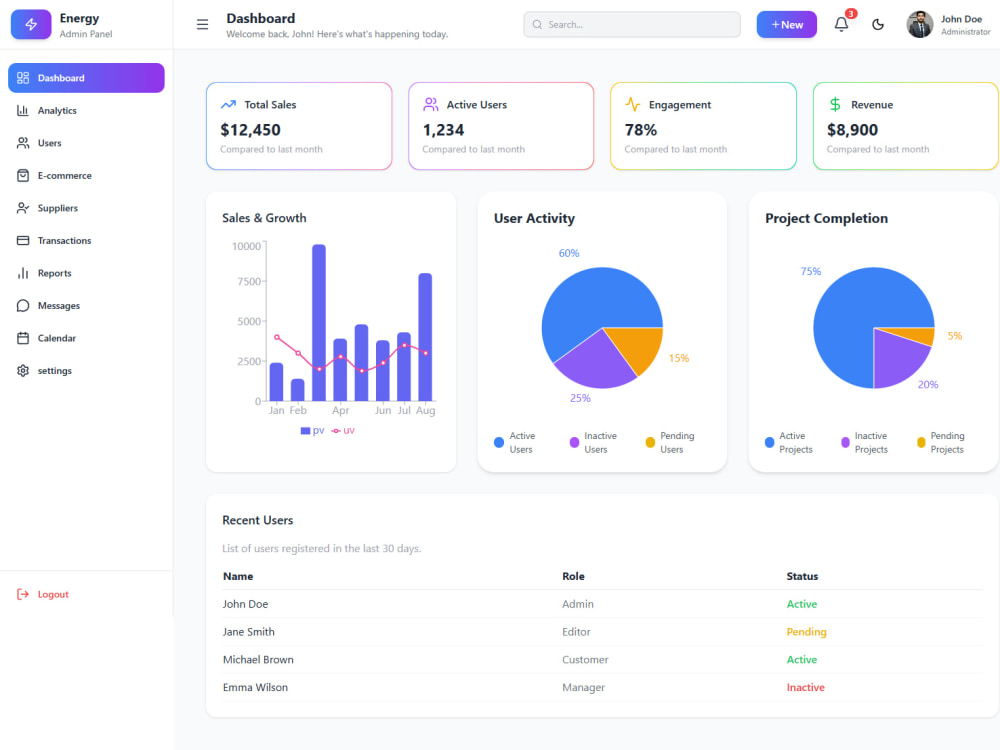Viewport: 1000px width, 750px height.
Task: Click yellow Pending Projects legend dot
Action: tap(921, 442)
